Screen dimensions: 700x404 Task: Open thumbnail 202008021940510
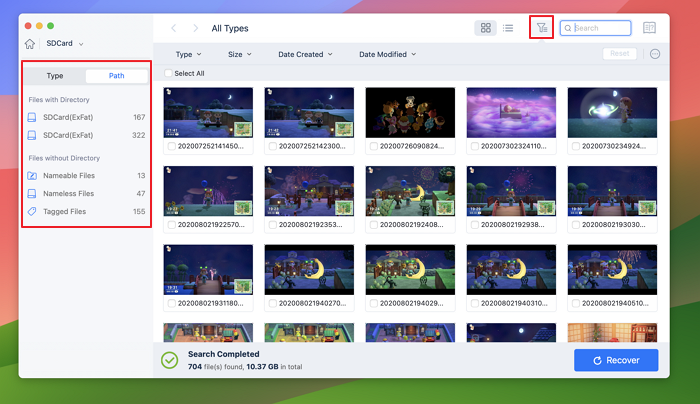point(612,270)
